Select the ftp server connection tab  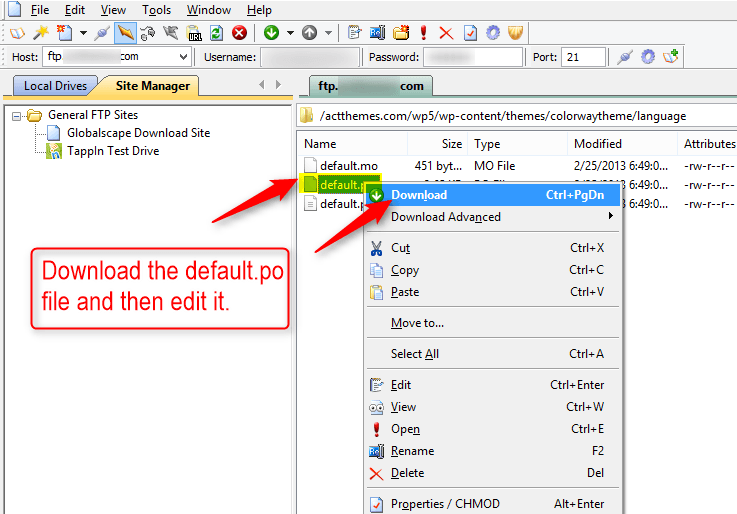371,86
